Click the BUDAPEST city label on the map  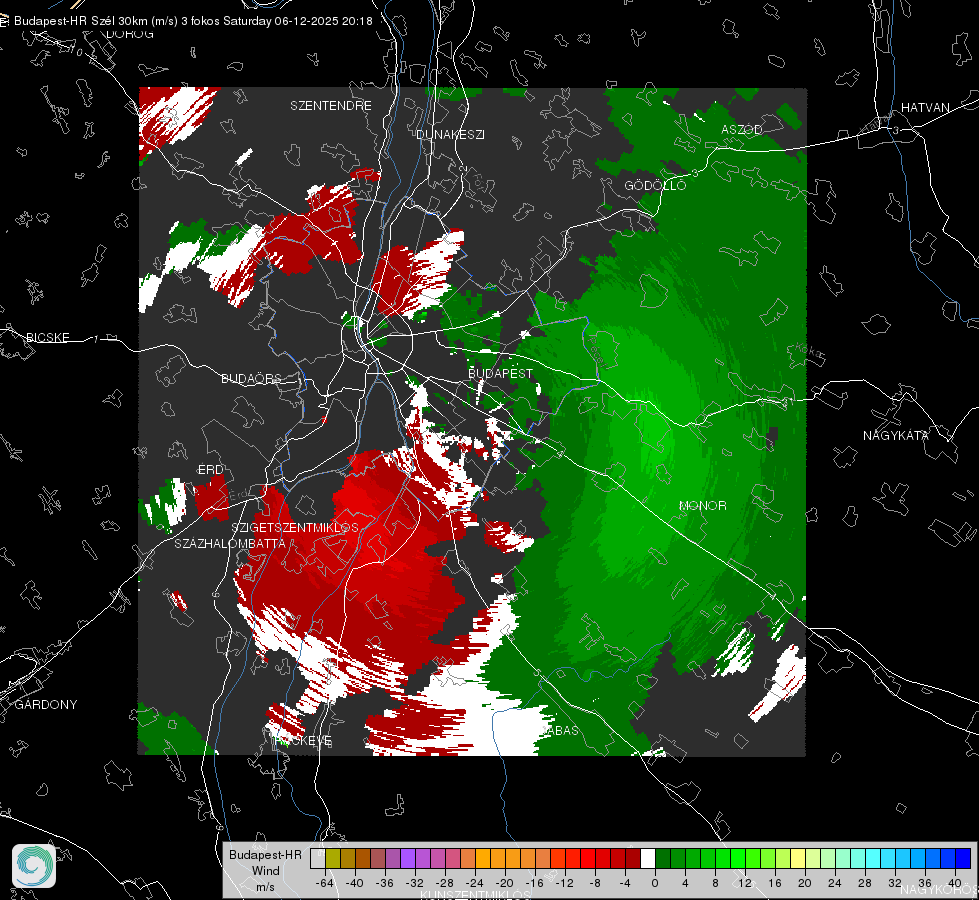(x=501, y=373)
